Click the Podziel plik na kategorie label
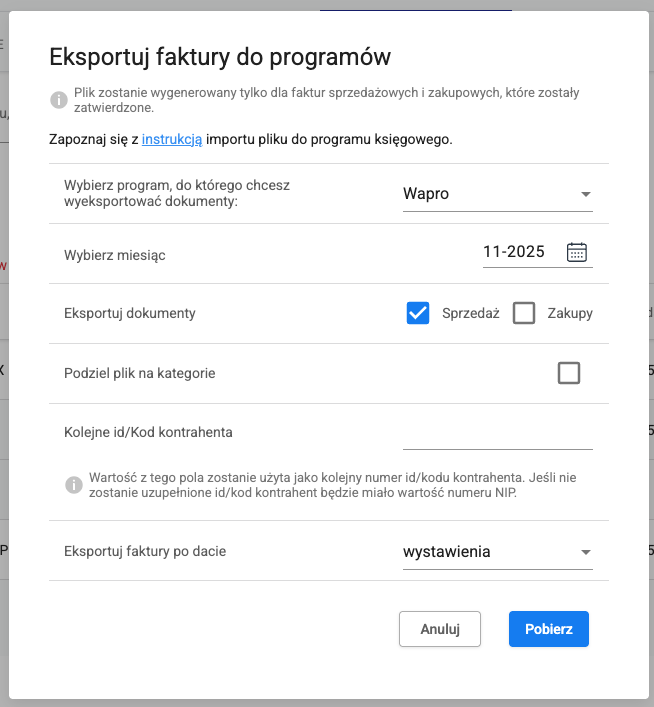The image size is (654, 707). point(140,373)
